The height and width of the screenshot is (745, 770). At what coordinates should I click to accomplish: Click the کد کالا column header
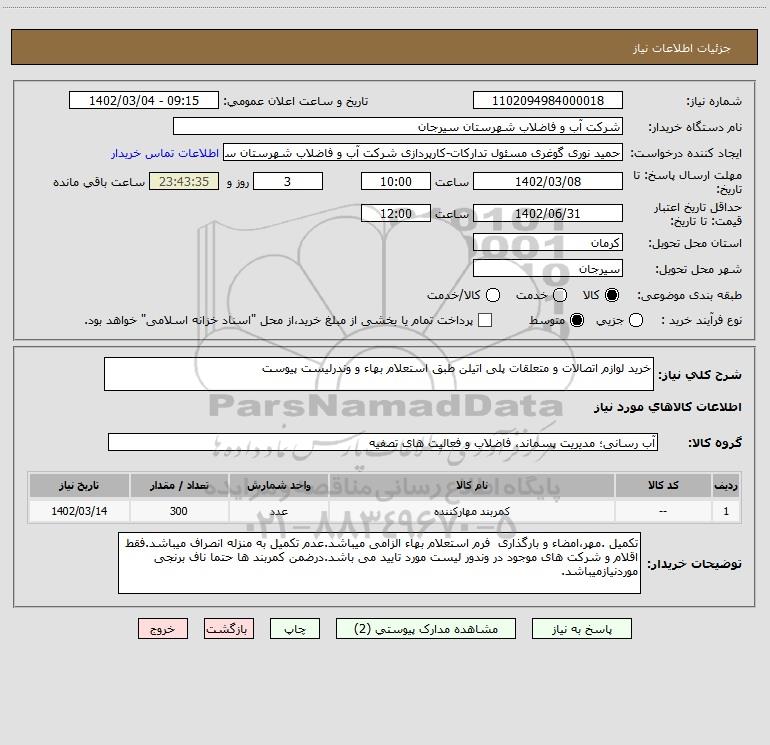(663, 485)
